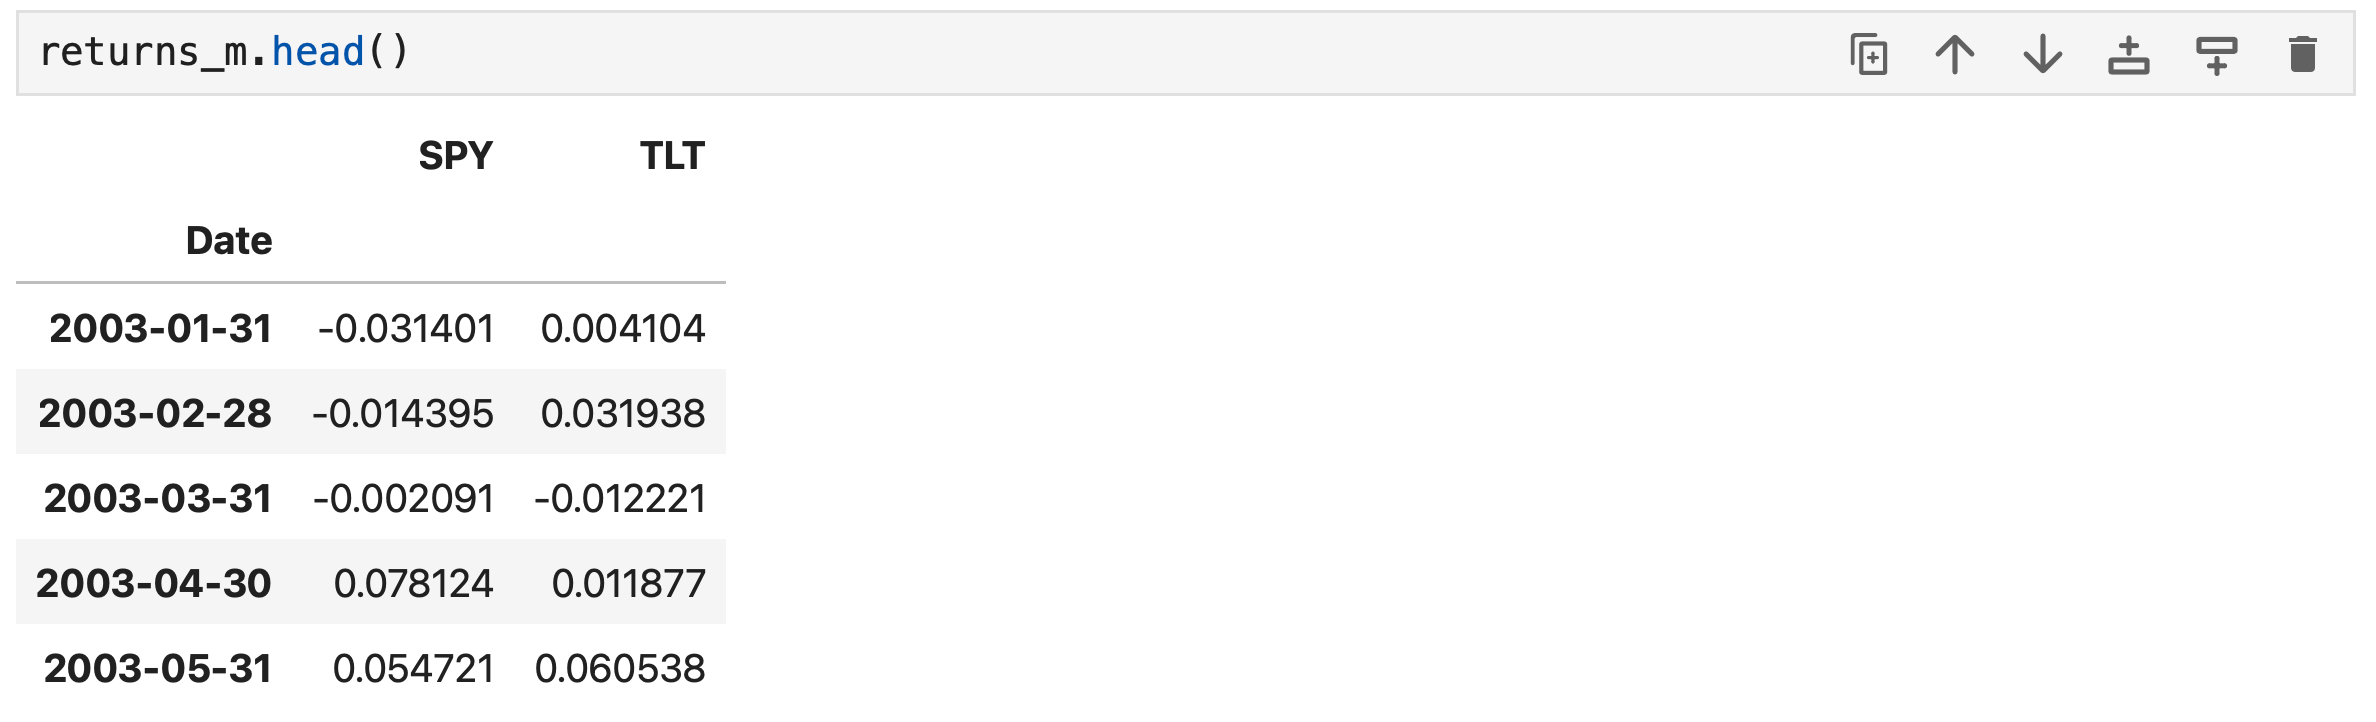Select the 2003-04-30 row label
The width and height of the screenshot is (2376, 722).
pyautogui.click(x=154, y=583)
